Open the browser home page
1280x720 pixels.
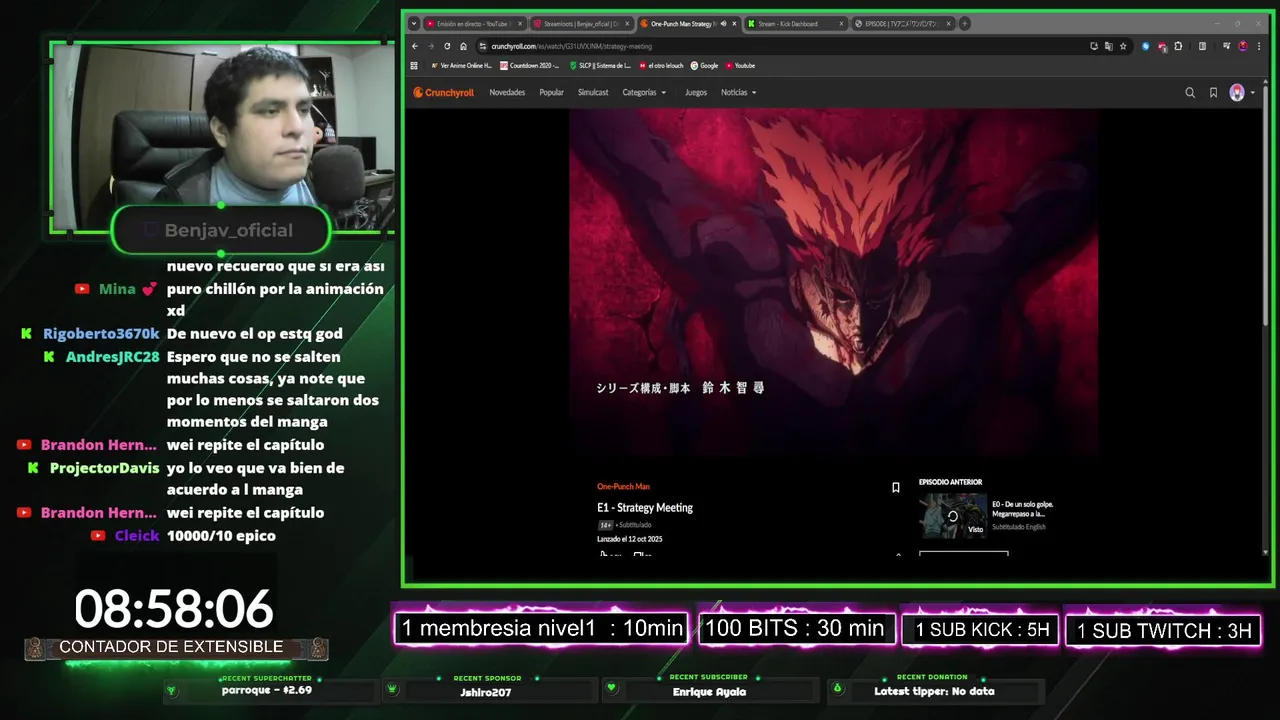point(463,46)
